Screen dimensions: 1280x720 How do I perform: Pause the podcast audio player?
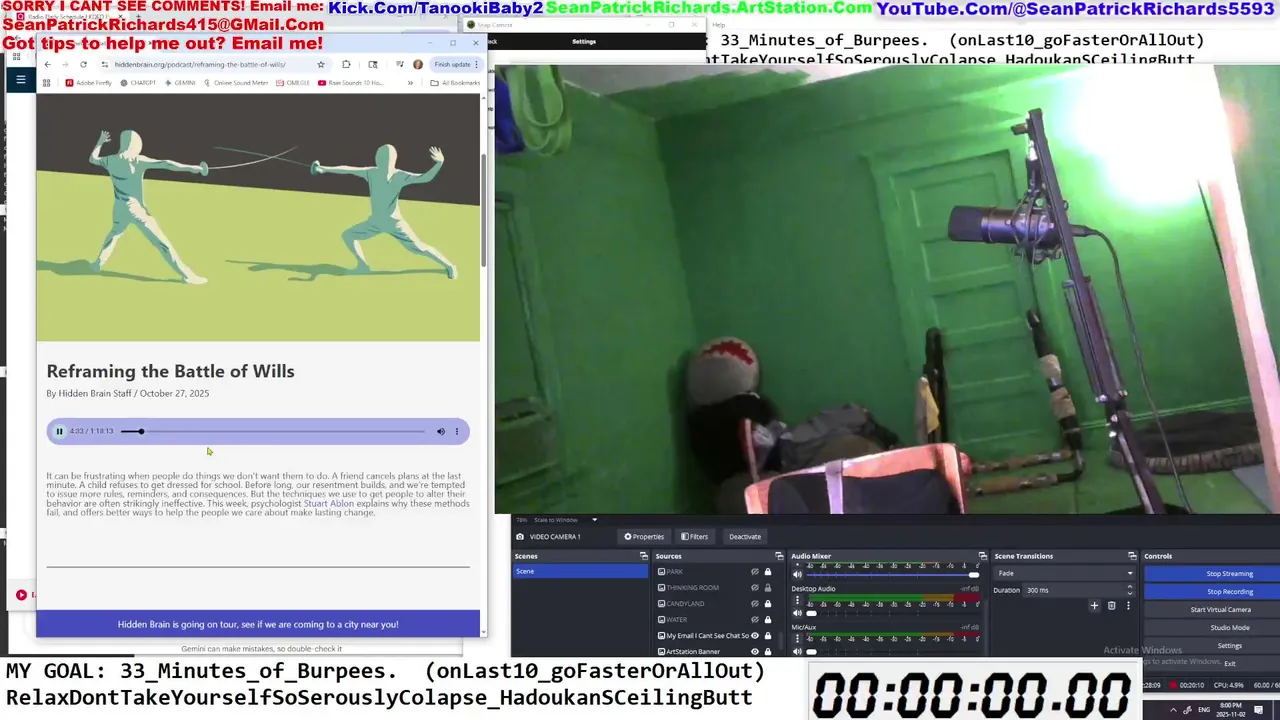point(59,432)
